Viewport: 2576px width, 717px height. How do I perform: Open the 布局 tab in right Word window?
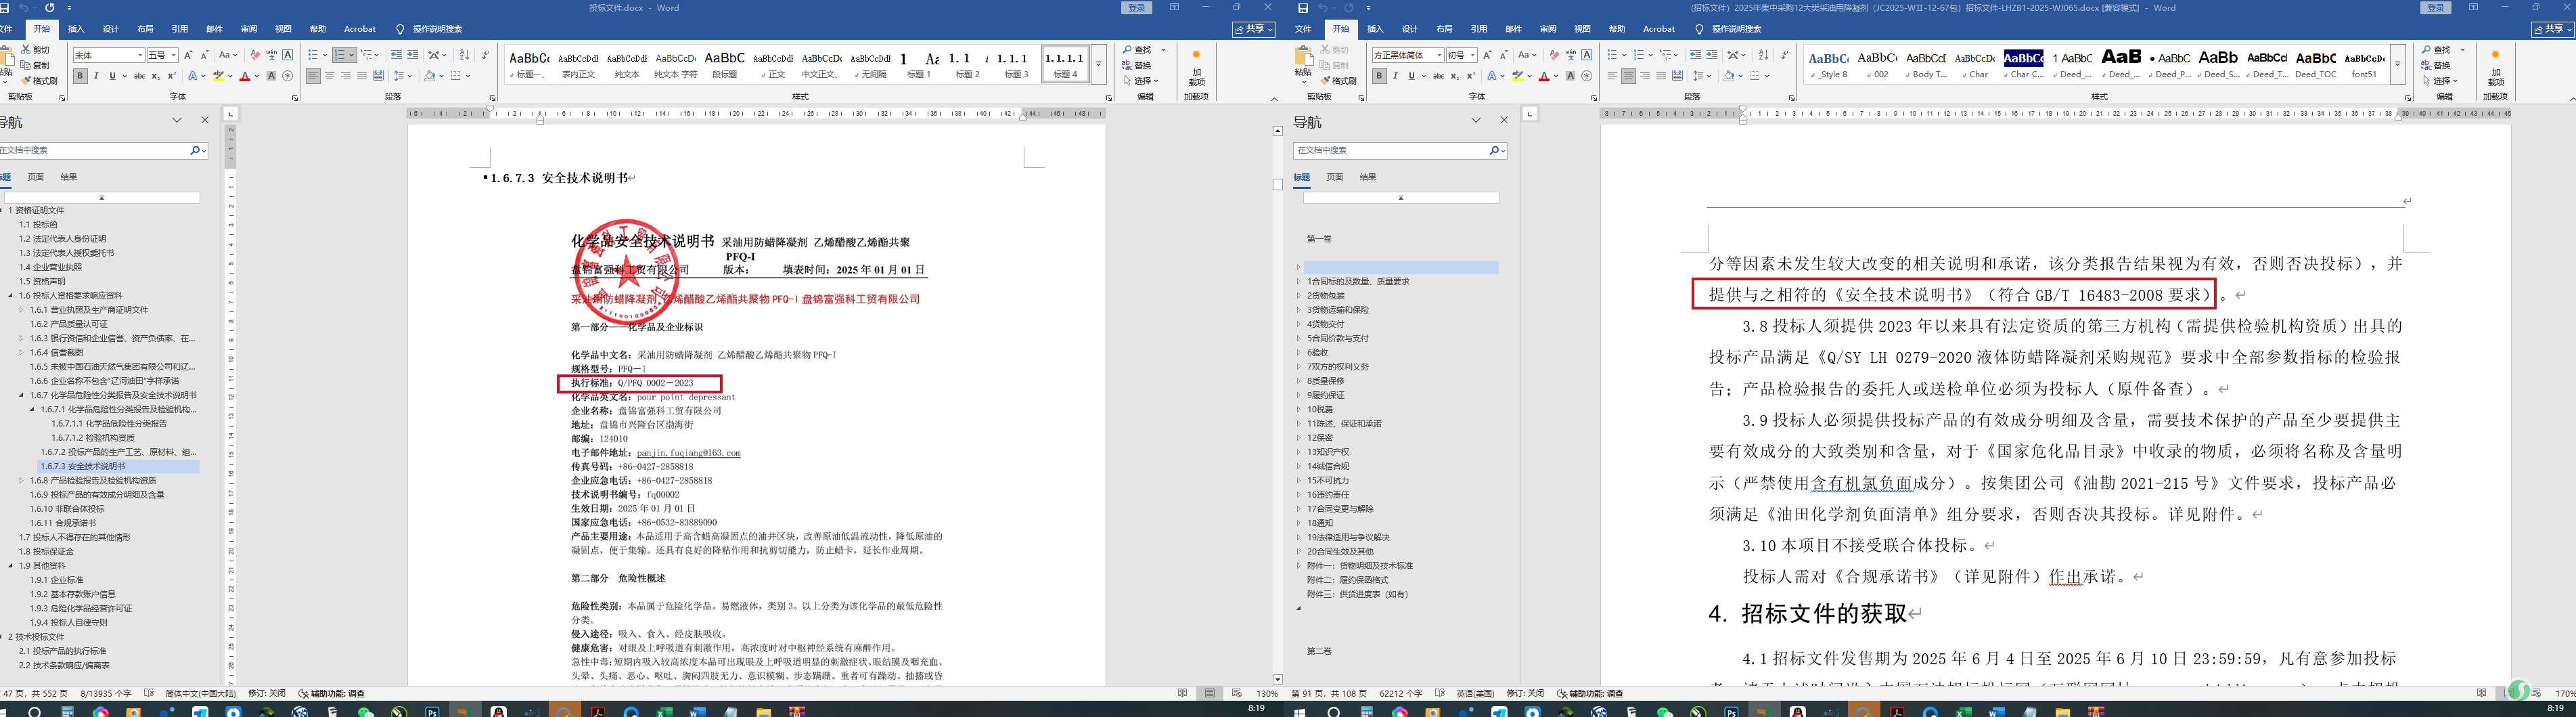pos(1444,29)
